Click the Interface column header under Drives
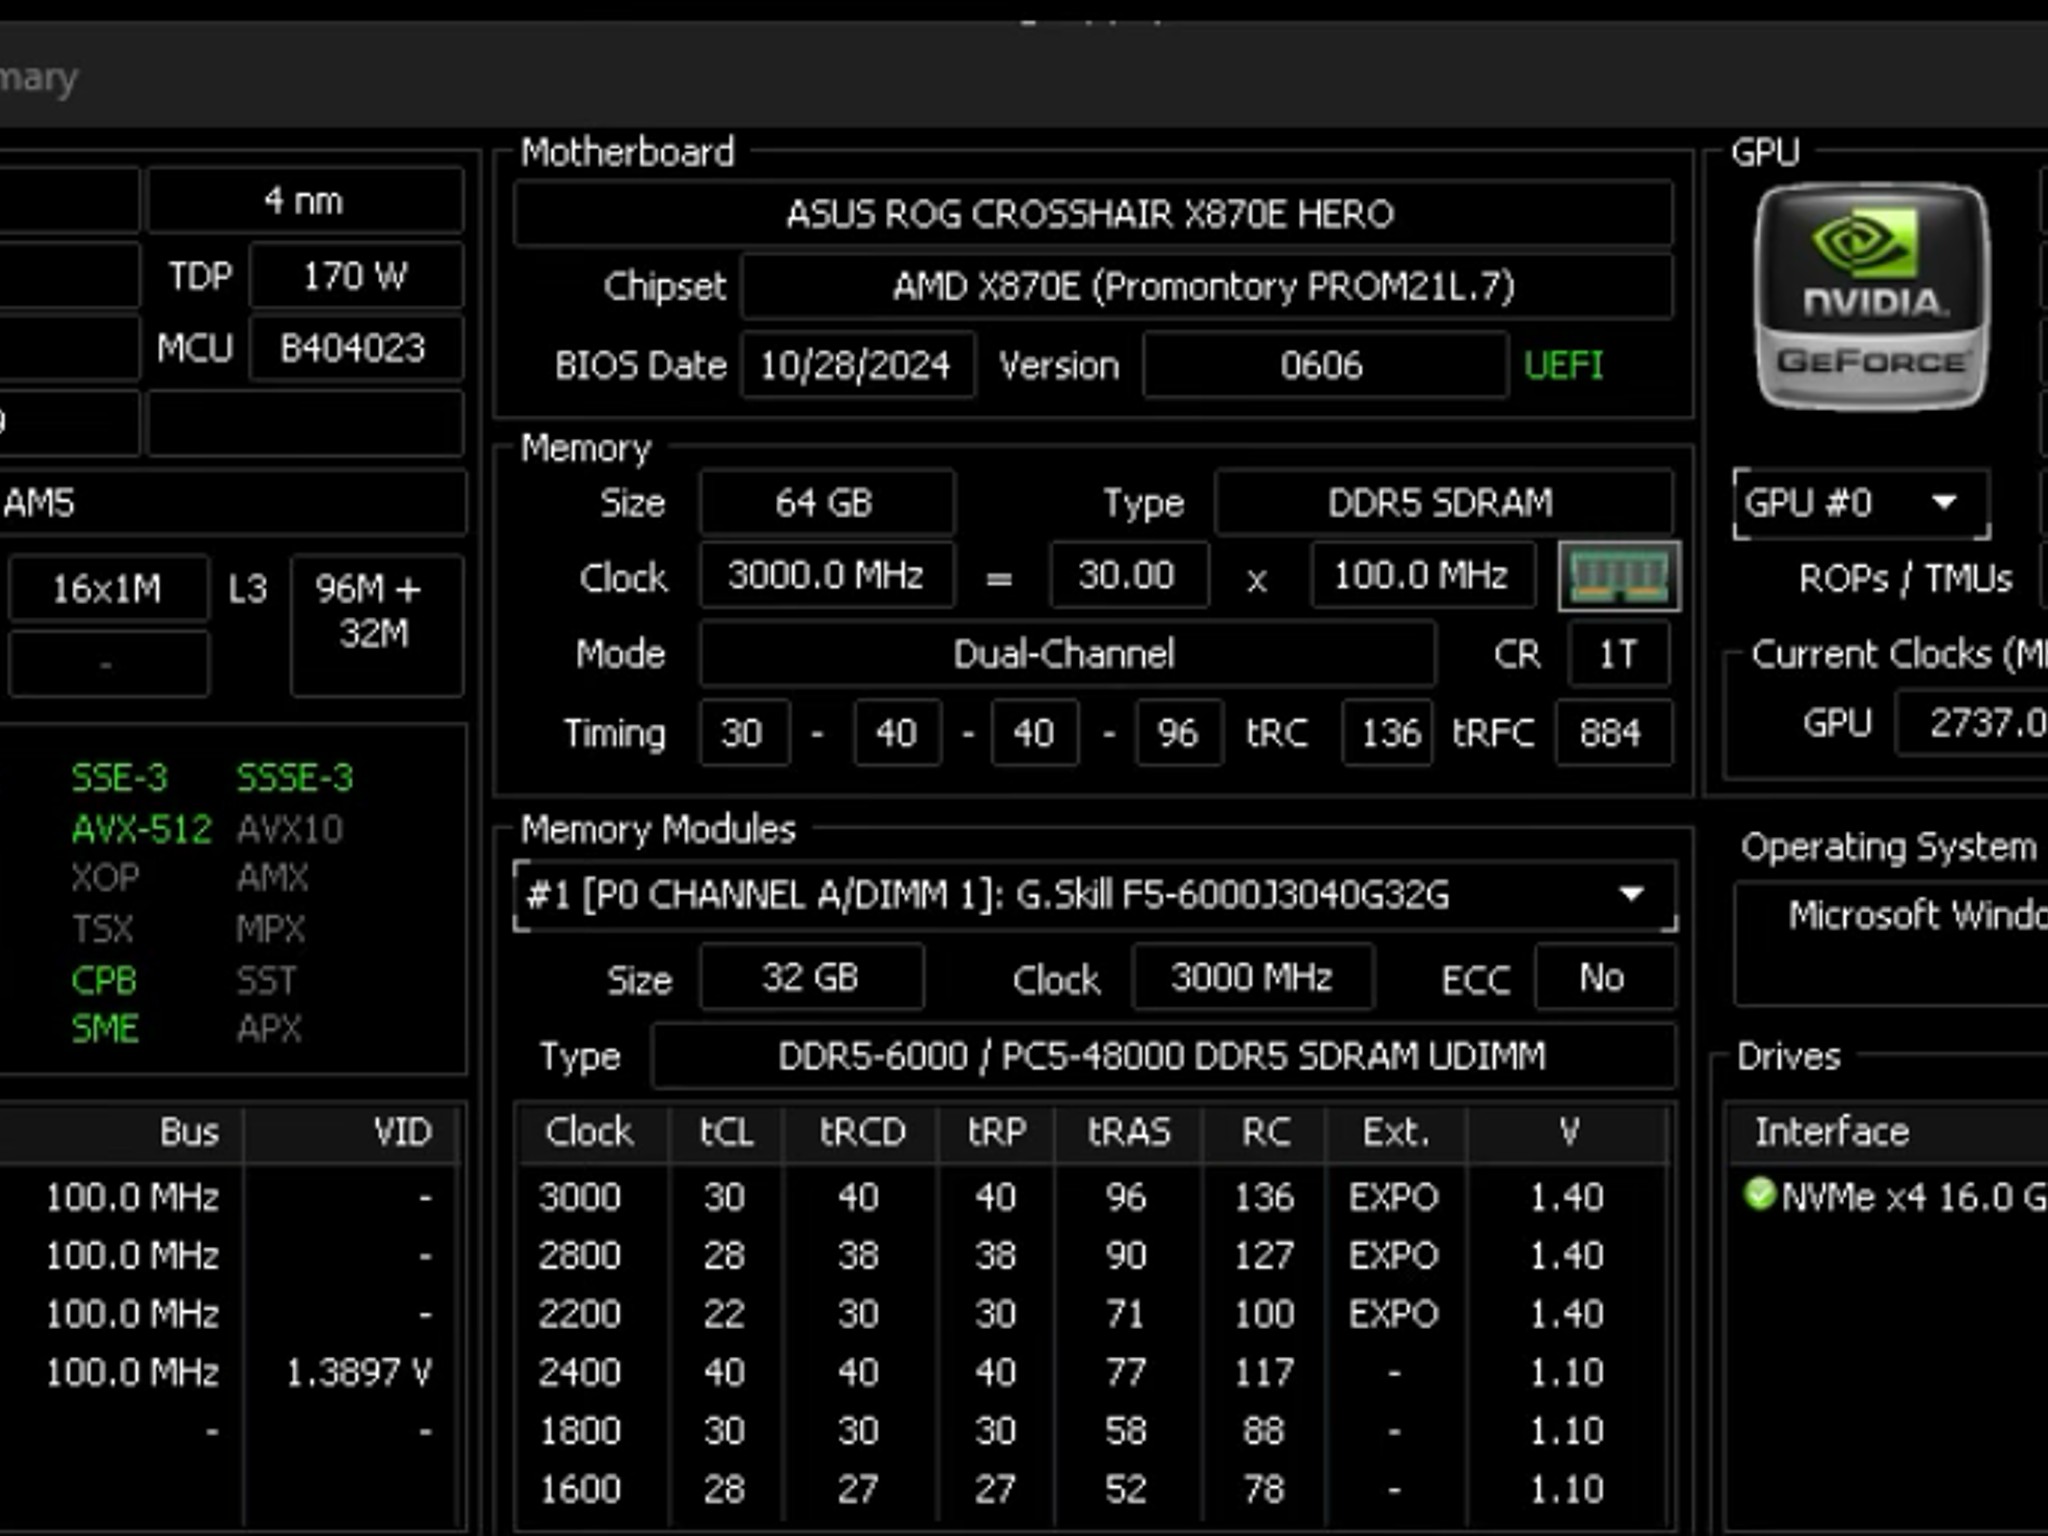Viewport: 2048px width, 1536px height. [x=1886, y=1133]
